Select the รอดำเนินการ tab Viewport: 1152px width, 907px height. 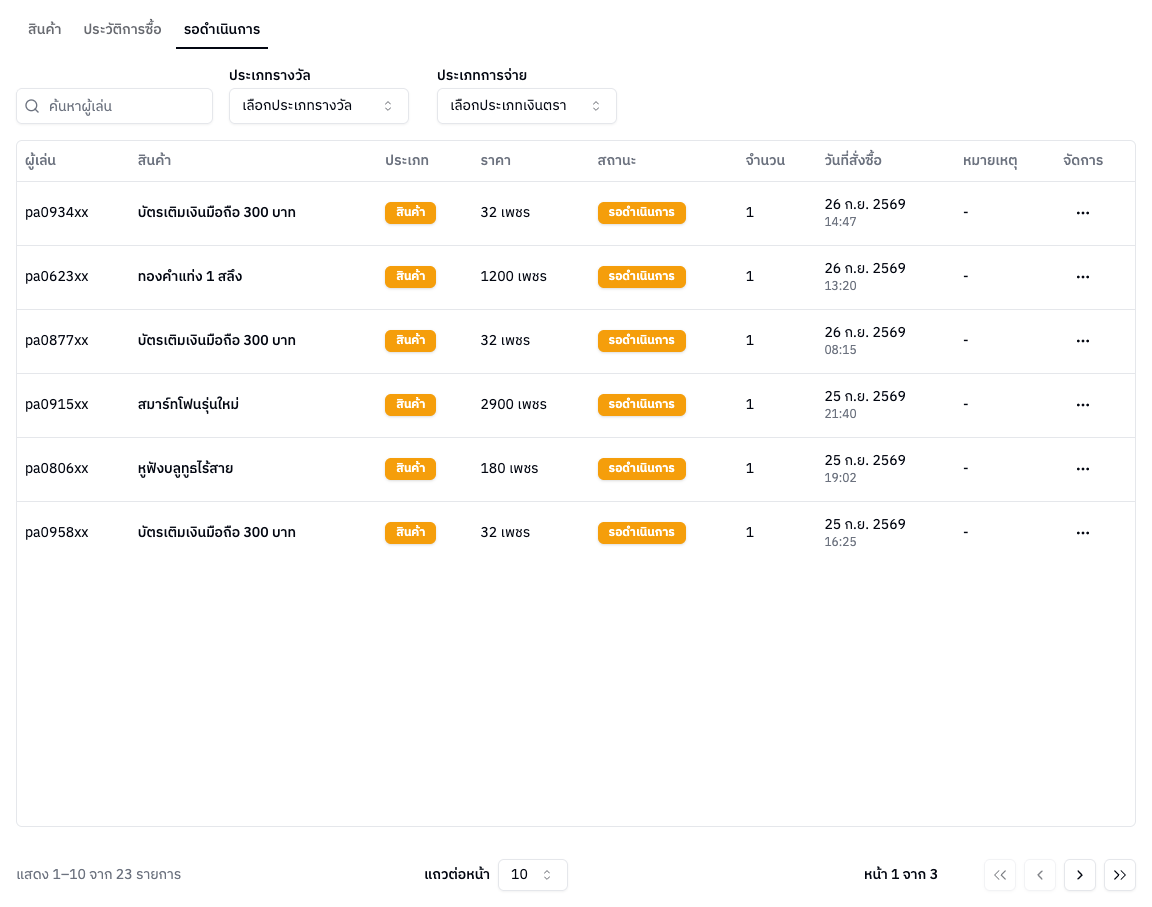click(222, 29)
